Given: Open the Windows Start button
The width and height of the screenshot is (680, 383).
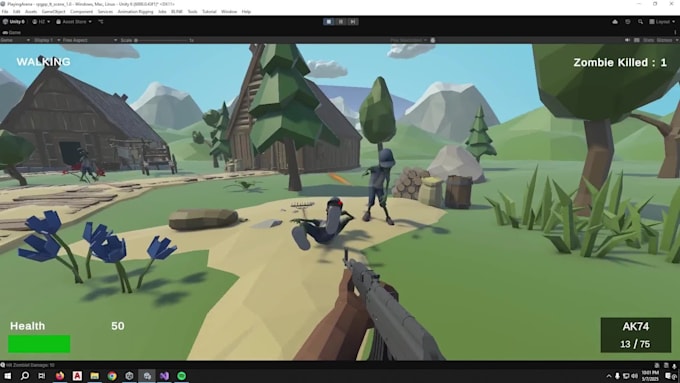Looking at the screenshot, I should [7, 376].
